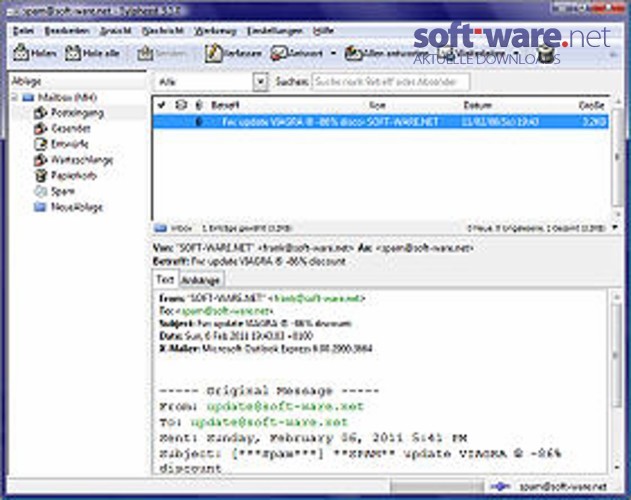The height and width of the screenshot is (500, 631).
Task: Open the Bearbeiten menu
Action: tap(67, 31)
